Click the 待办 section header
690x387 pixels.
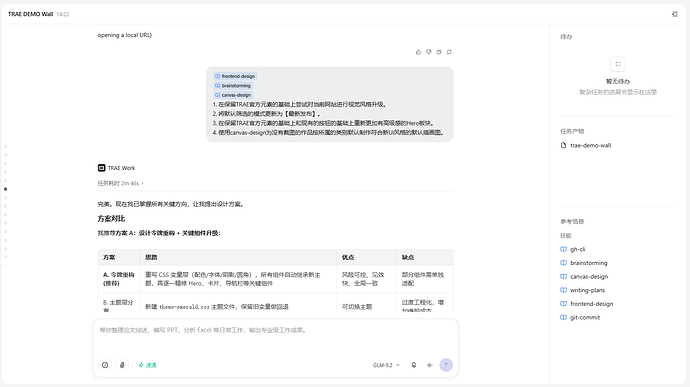566,37
